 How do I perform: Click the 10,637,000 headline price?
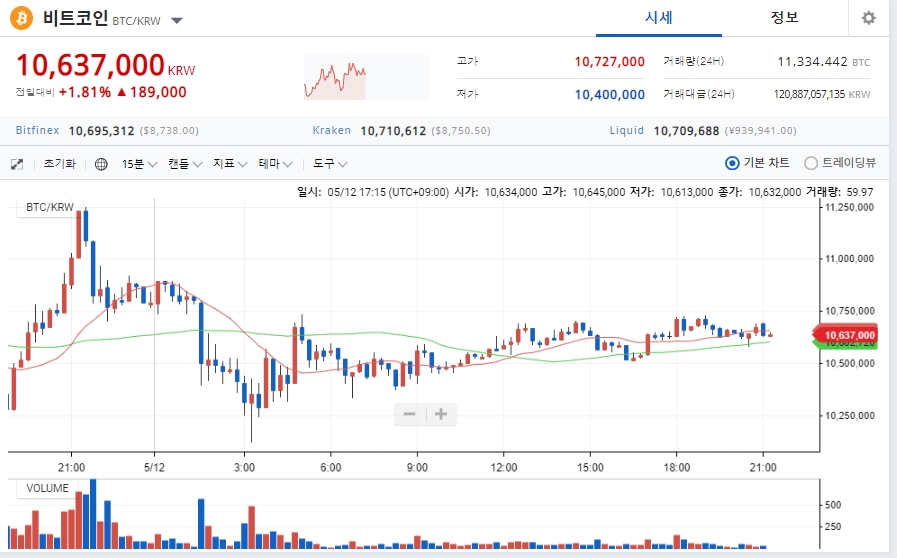tap(90, 65)
